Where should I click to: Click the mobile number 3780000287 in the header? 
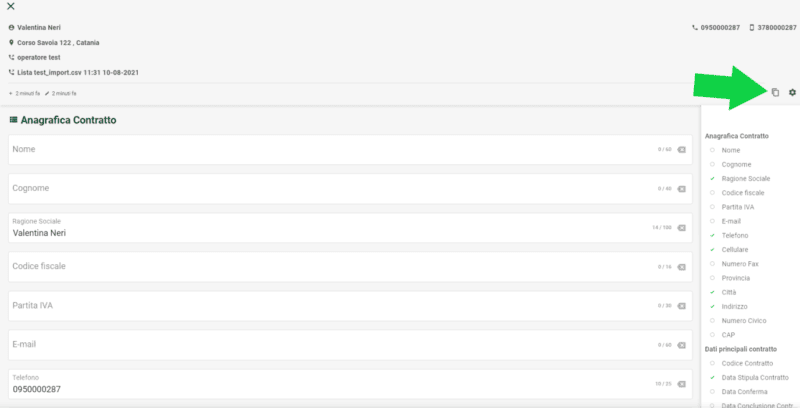tap(777, 28)
